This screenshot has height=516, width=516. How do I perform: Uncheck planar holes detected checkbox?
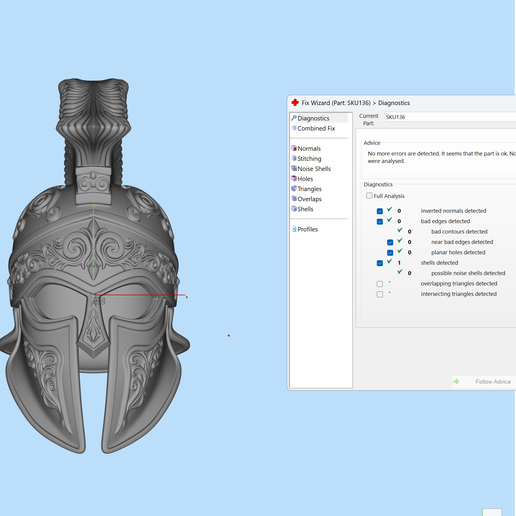tap(390, 253)
